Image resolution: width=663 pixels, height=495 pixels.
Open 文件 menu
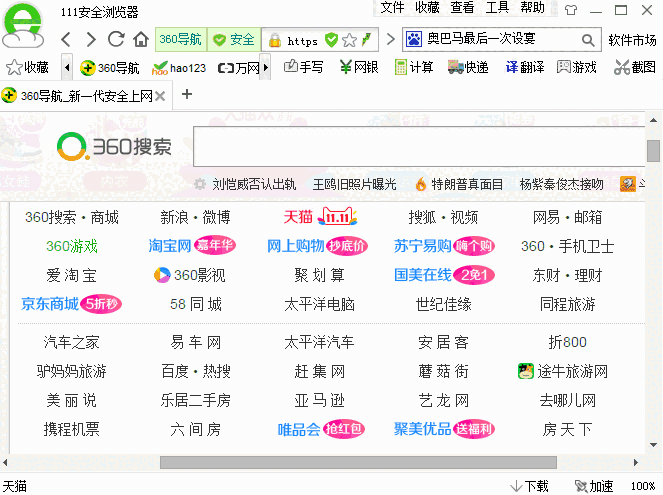pyautogui.click(x=392, y=8)
